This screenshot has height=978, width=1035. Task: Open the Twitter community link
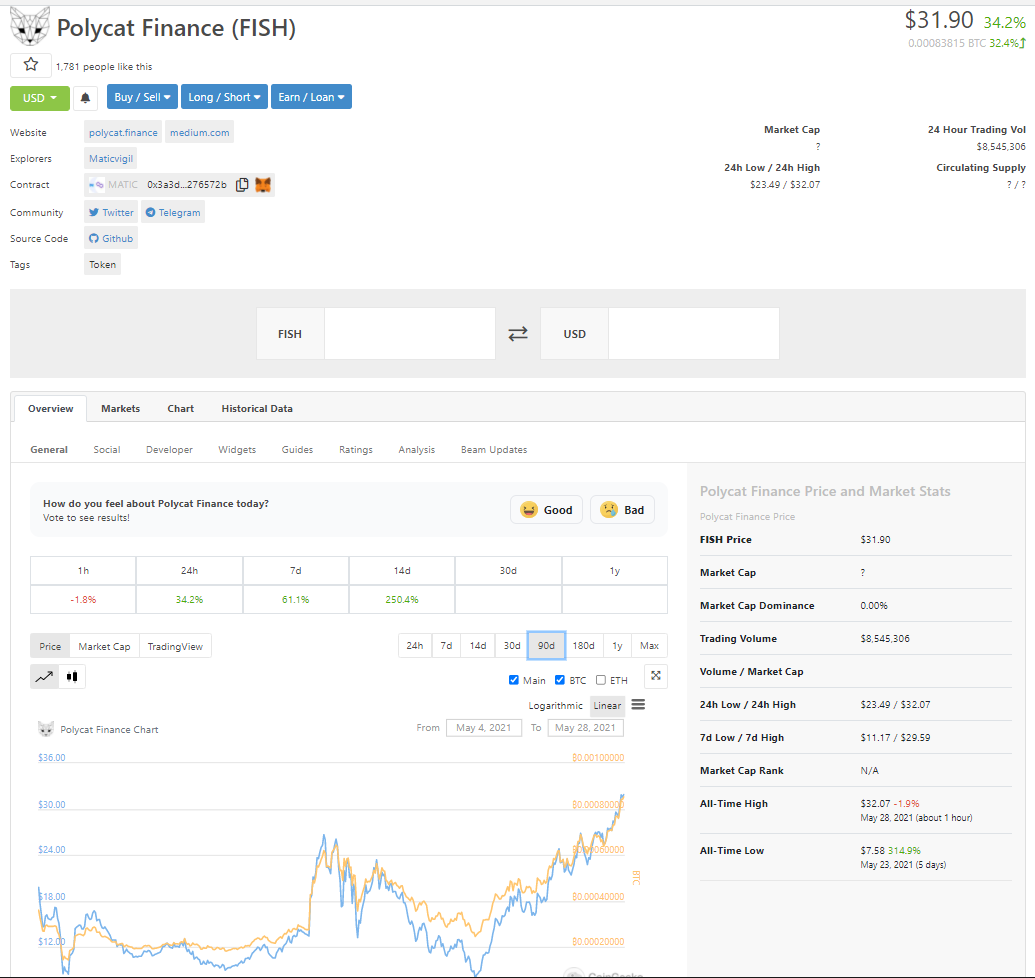[111, 212]
